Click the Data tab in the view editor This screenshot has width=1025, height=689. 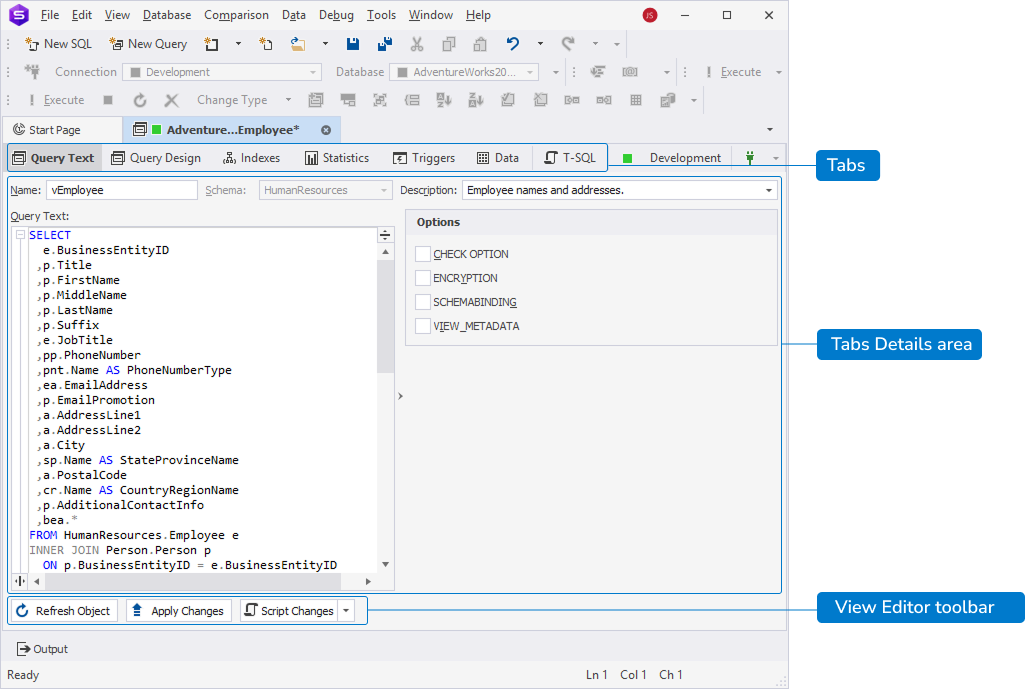pos(498,158)
